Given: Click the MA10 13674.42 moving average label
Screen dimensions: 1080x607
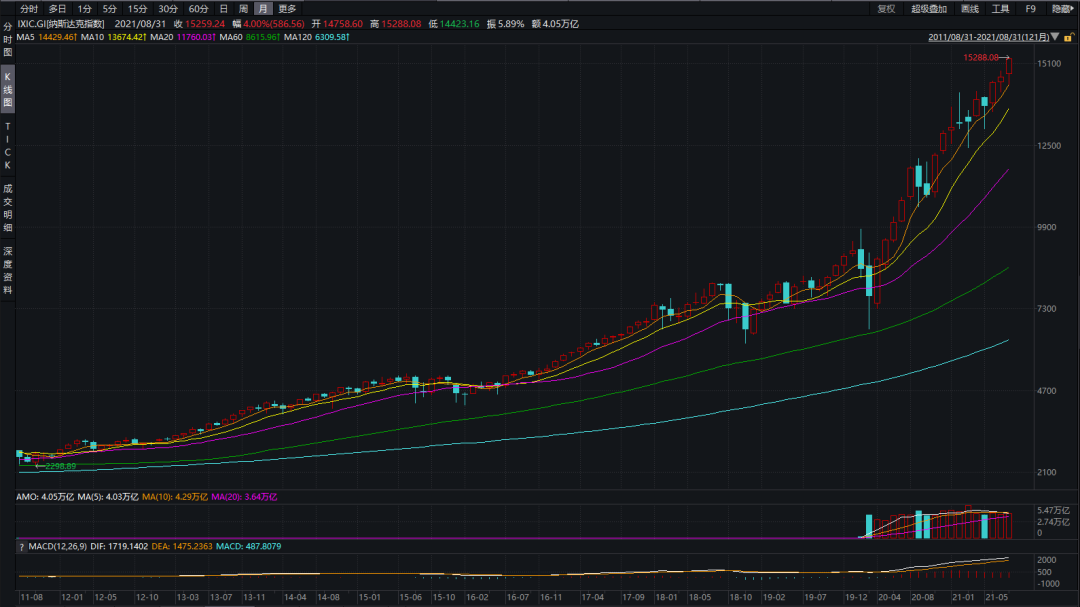Looking at the screenshot, I should click(x=113, y=37).
